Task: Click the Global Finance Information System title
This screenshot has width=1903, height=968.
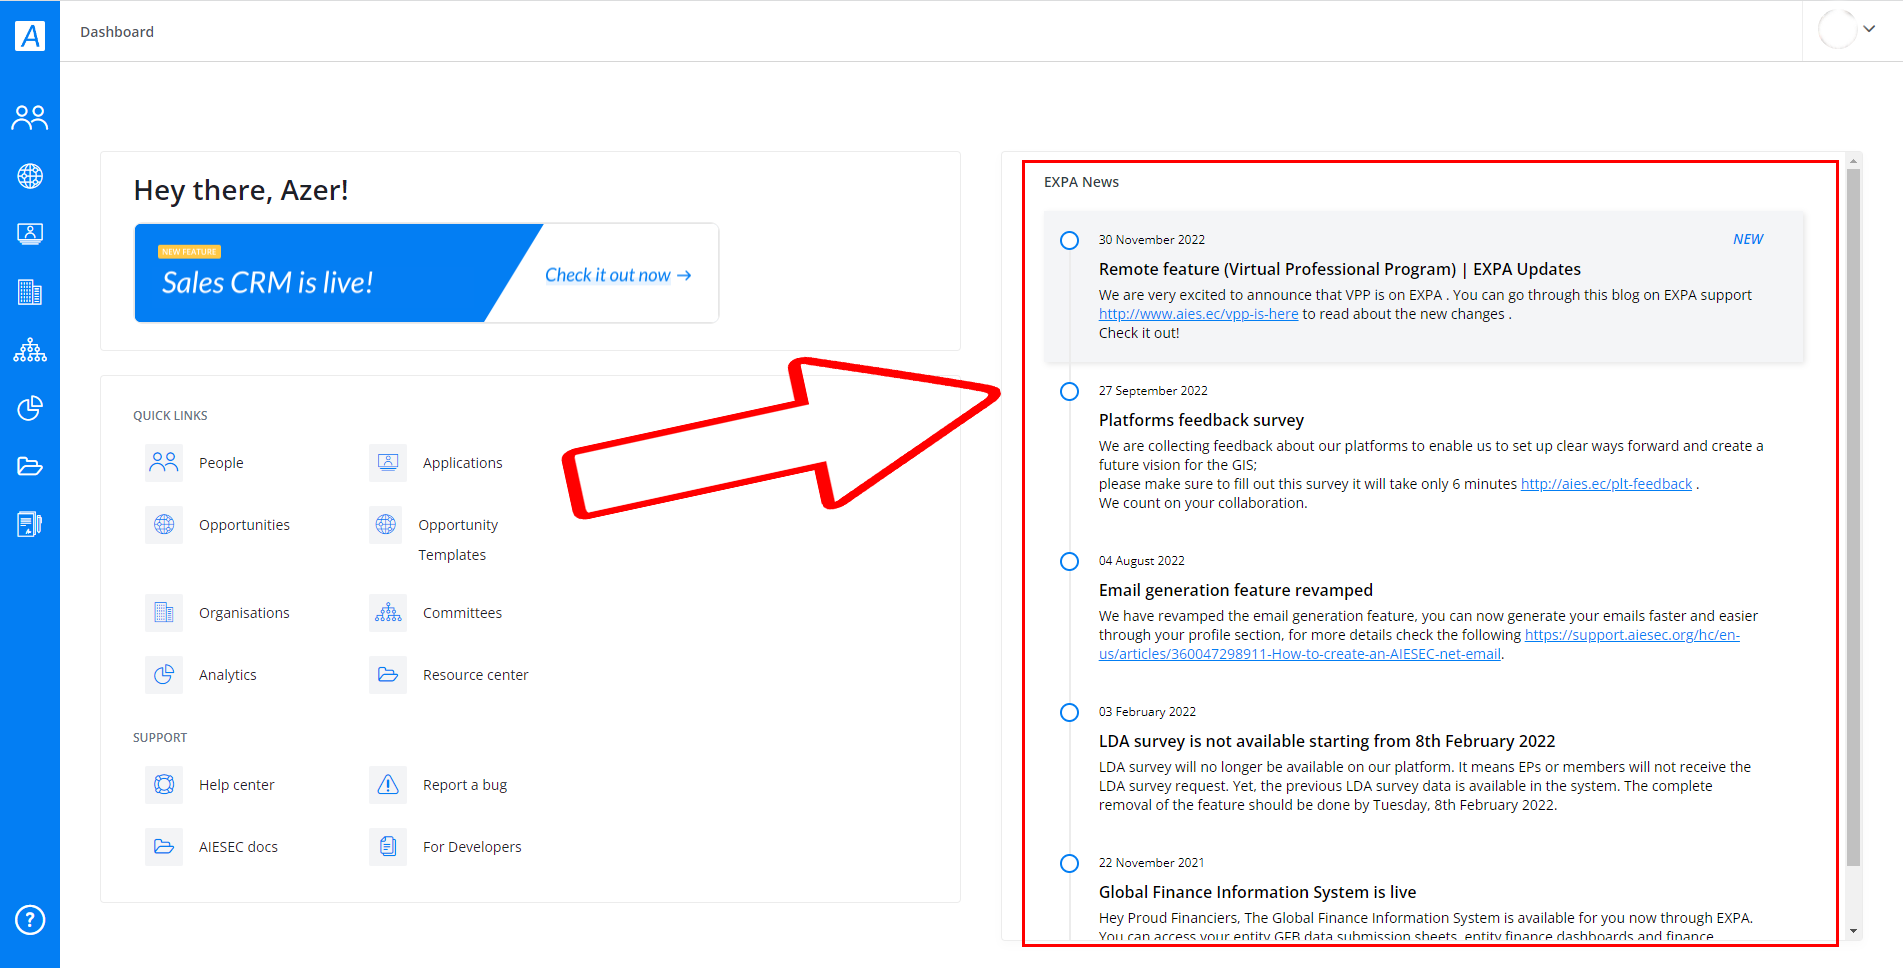Action: 1257,892
